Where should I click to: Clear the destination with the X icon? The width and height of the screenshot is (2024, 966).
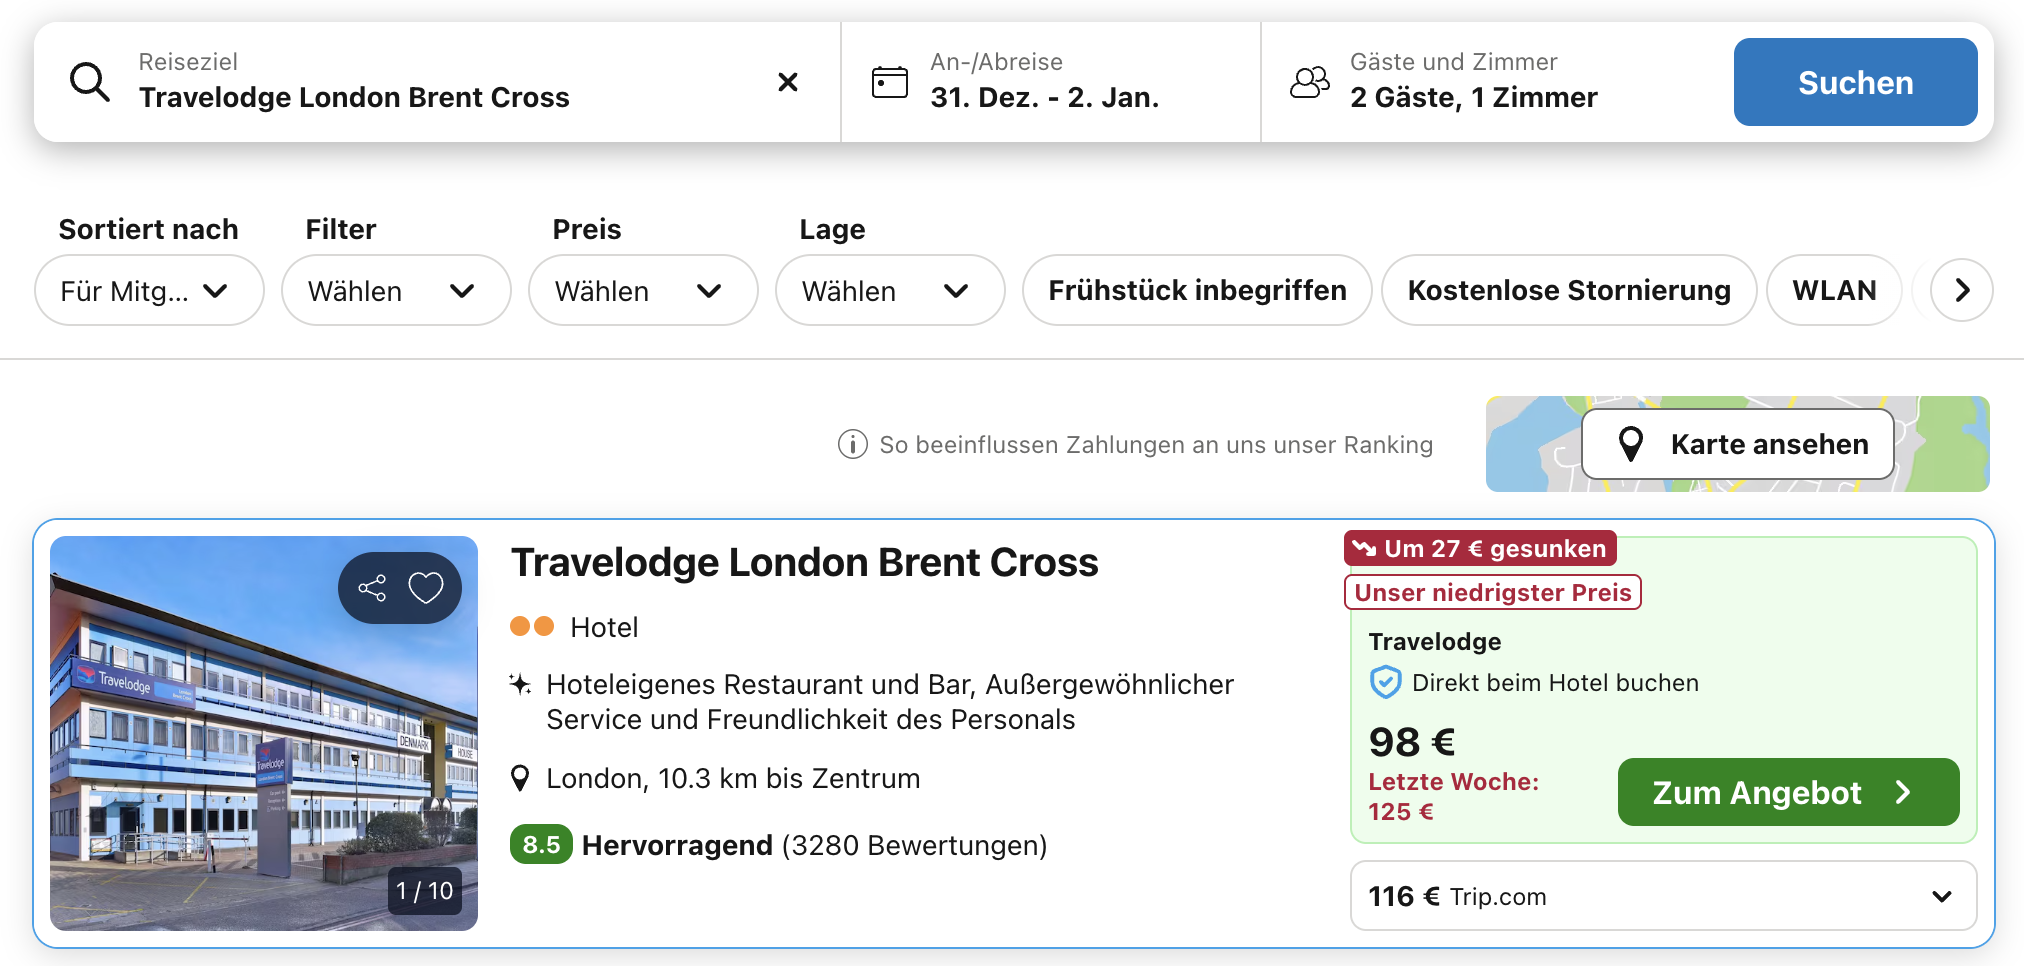click(x=788, y=82)
